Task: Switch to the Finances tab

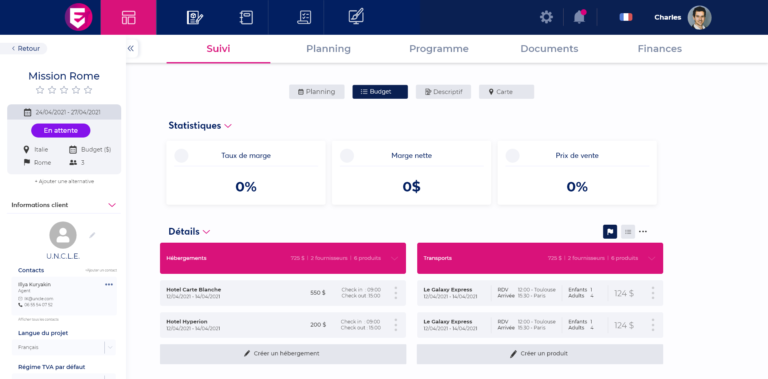Action: pyautogui.click(x=659, y=49)
